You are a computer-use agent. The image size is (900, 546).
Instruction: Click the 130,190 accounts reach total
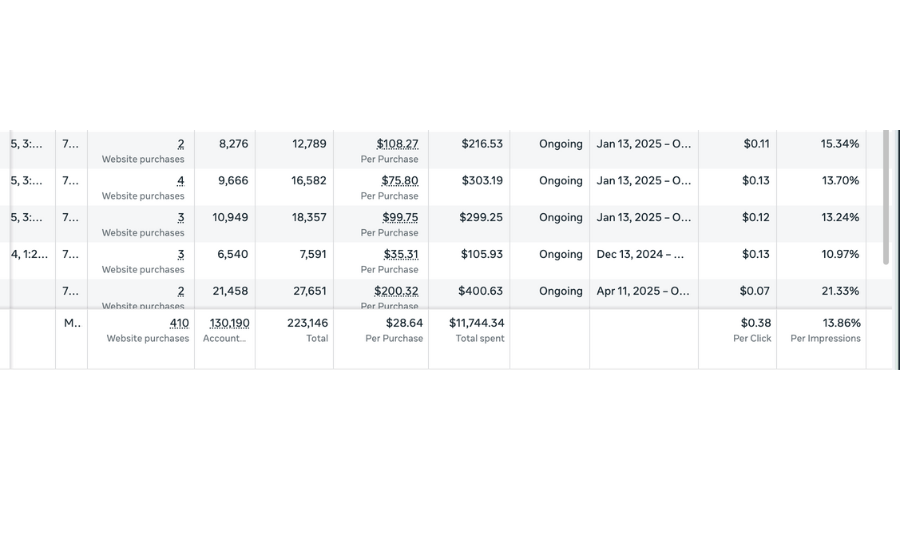point(229,323)
